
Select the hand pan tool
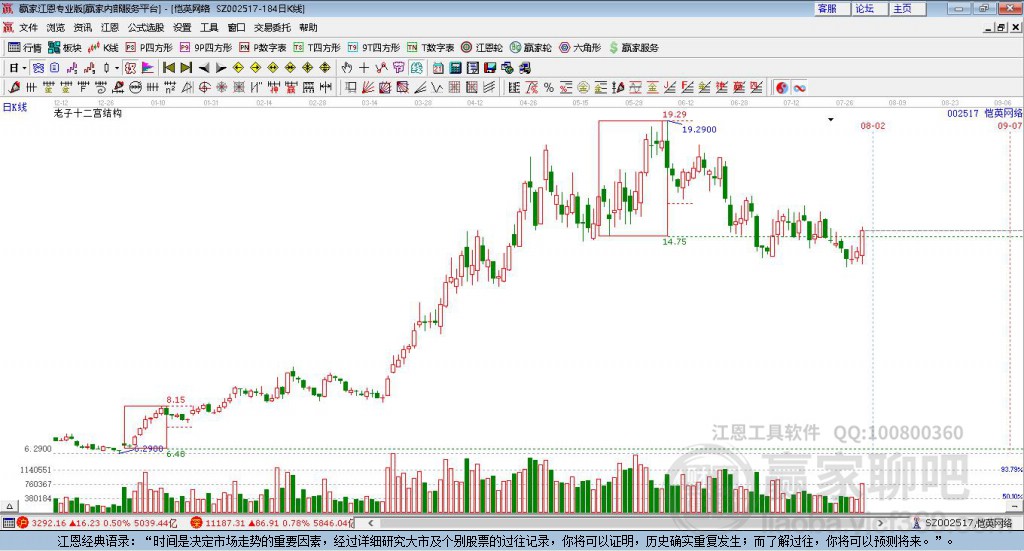pos(346,68)
